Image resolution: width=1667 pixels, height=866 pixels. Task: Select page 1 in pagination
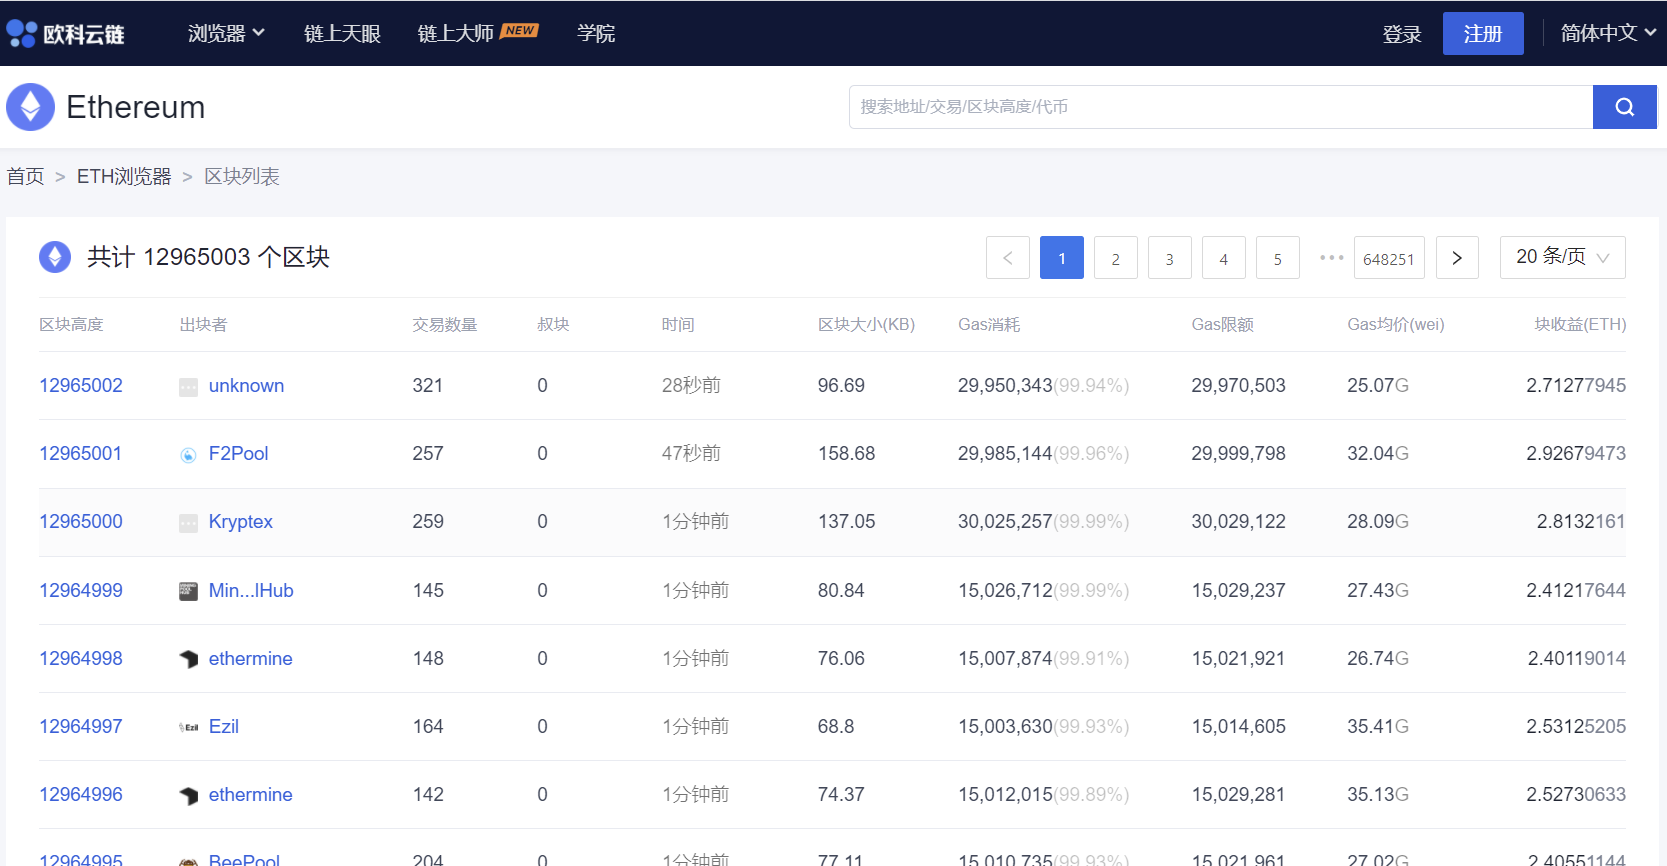tap(1062, 258)
